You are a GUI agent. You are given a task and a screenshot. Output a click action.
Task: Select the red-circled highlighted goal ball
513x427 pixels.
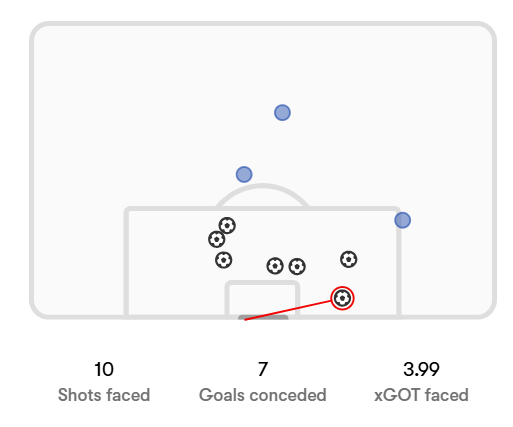[342, 298]
